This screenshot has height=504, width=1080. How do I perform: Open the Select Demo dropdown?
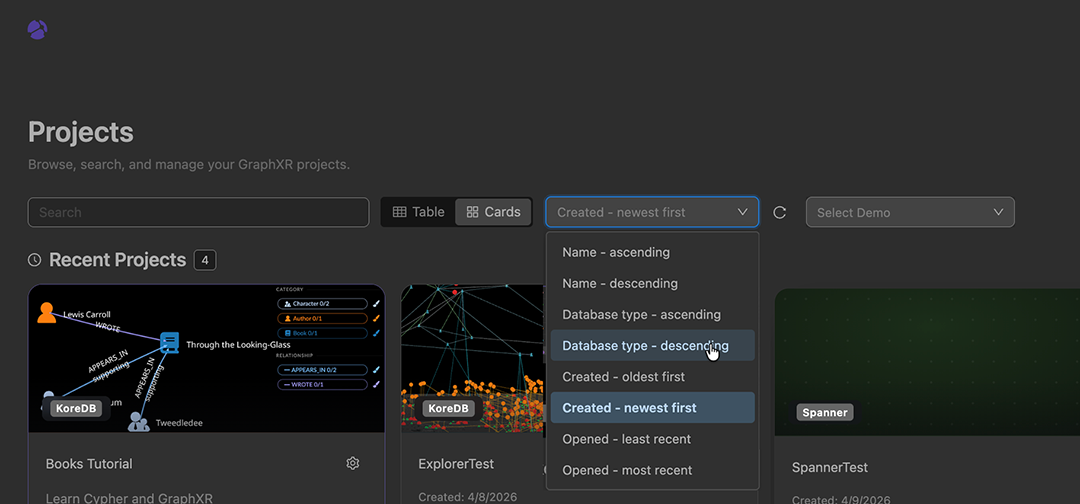(910, 212)
